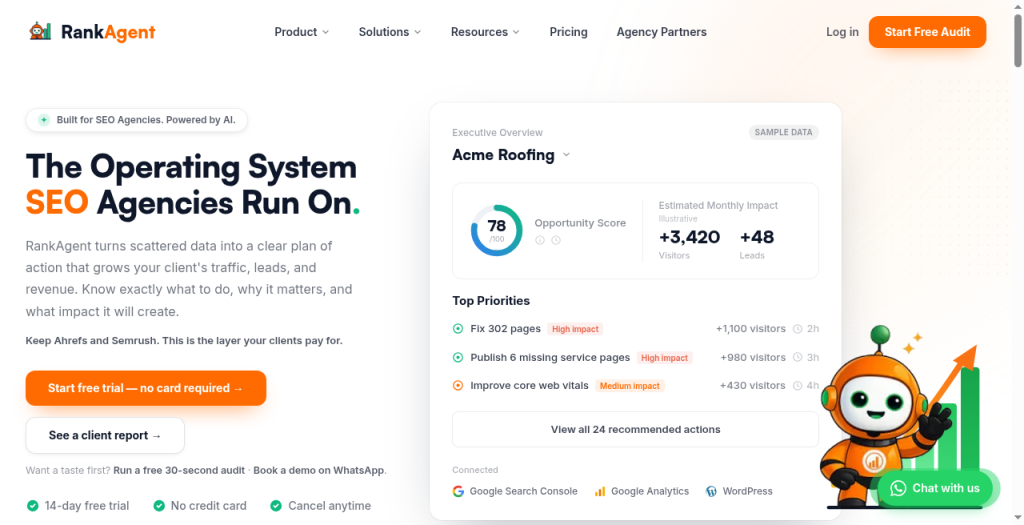The height and width of the screenshot is (525, 1024).
Task: Click the WordPress connected icon
Action: click(711, 491)
